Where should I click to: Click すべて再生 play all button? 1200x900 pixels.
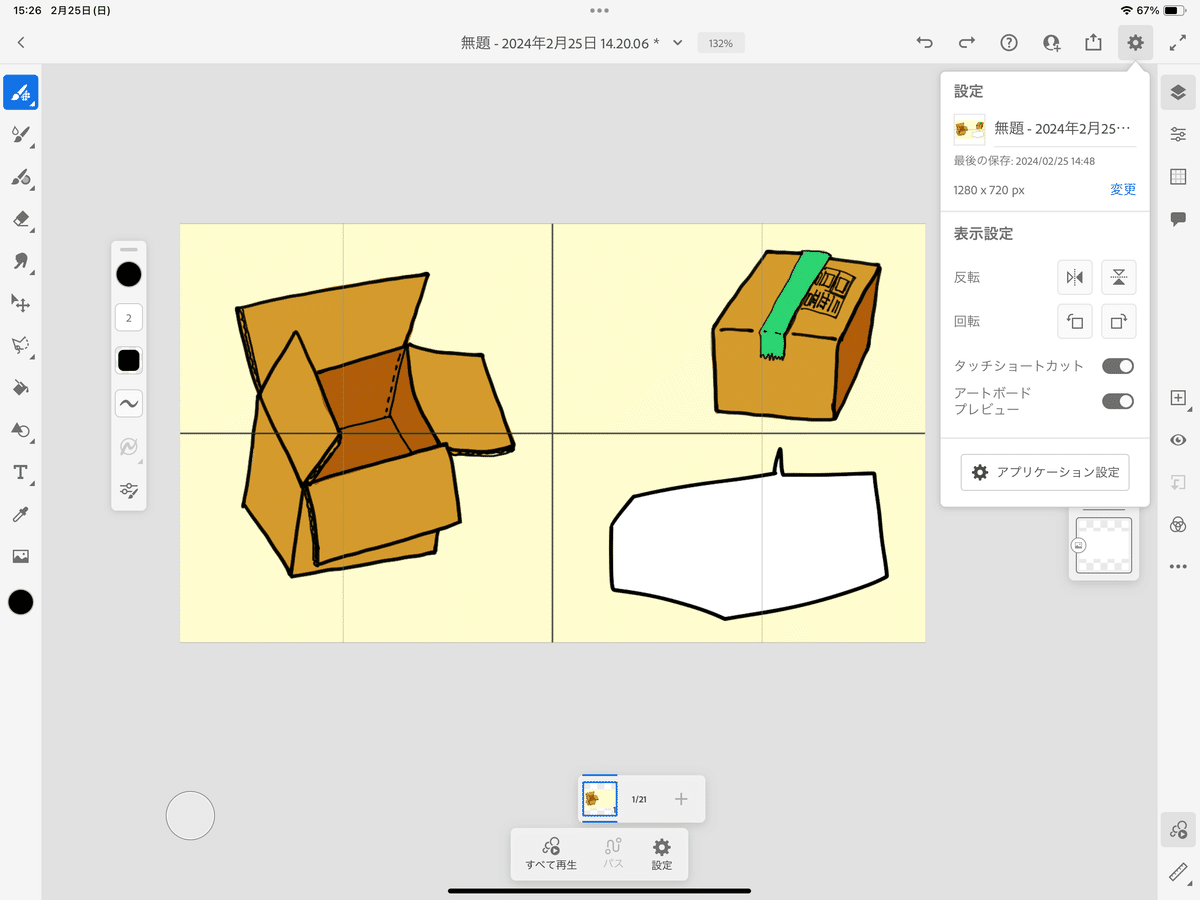point(551,853)
